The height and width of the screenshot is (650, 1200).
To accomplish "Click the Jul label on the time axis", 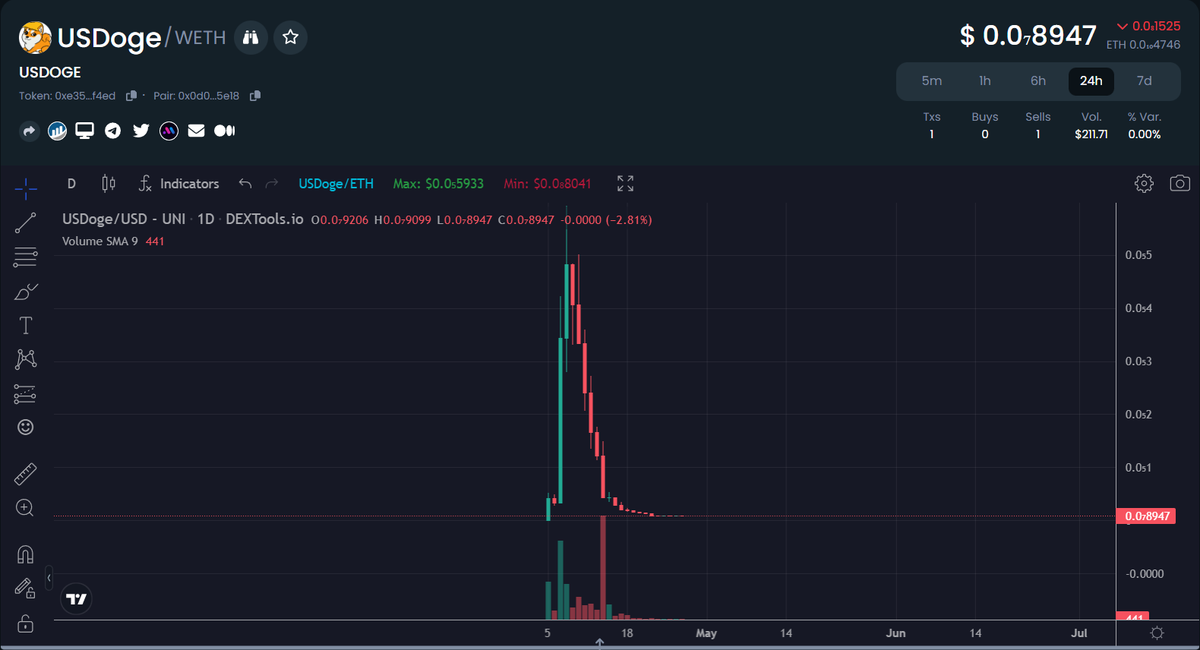I will click(1079, 633).
